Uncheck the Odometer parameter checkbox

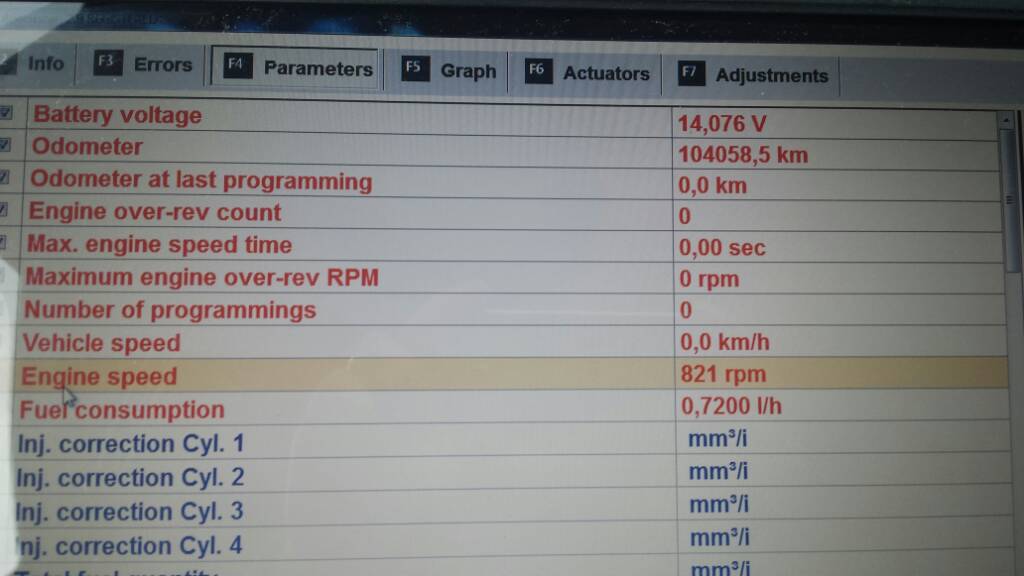[x=5, y=146]
